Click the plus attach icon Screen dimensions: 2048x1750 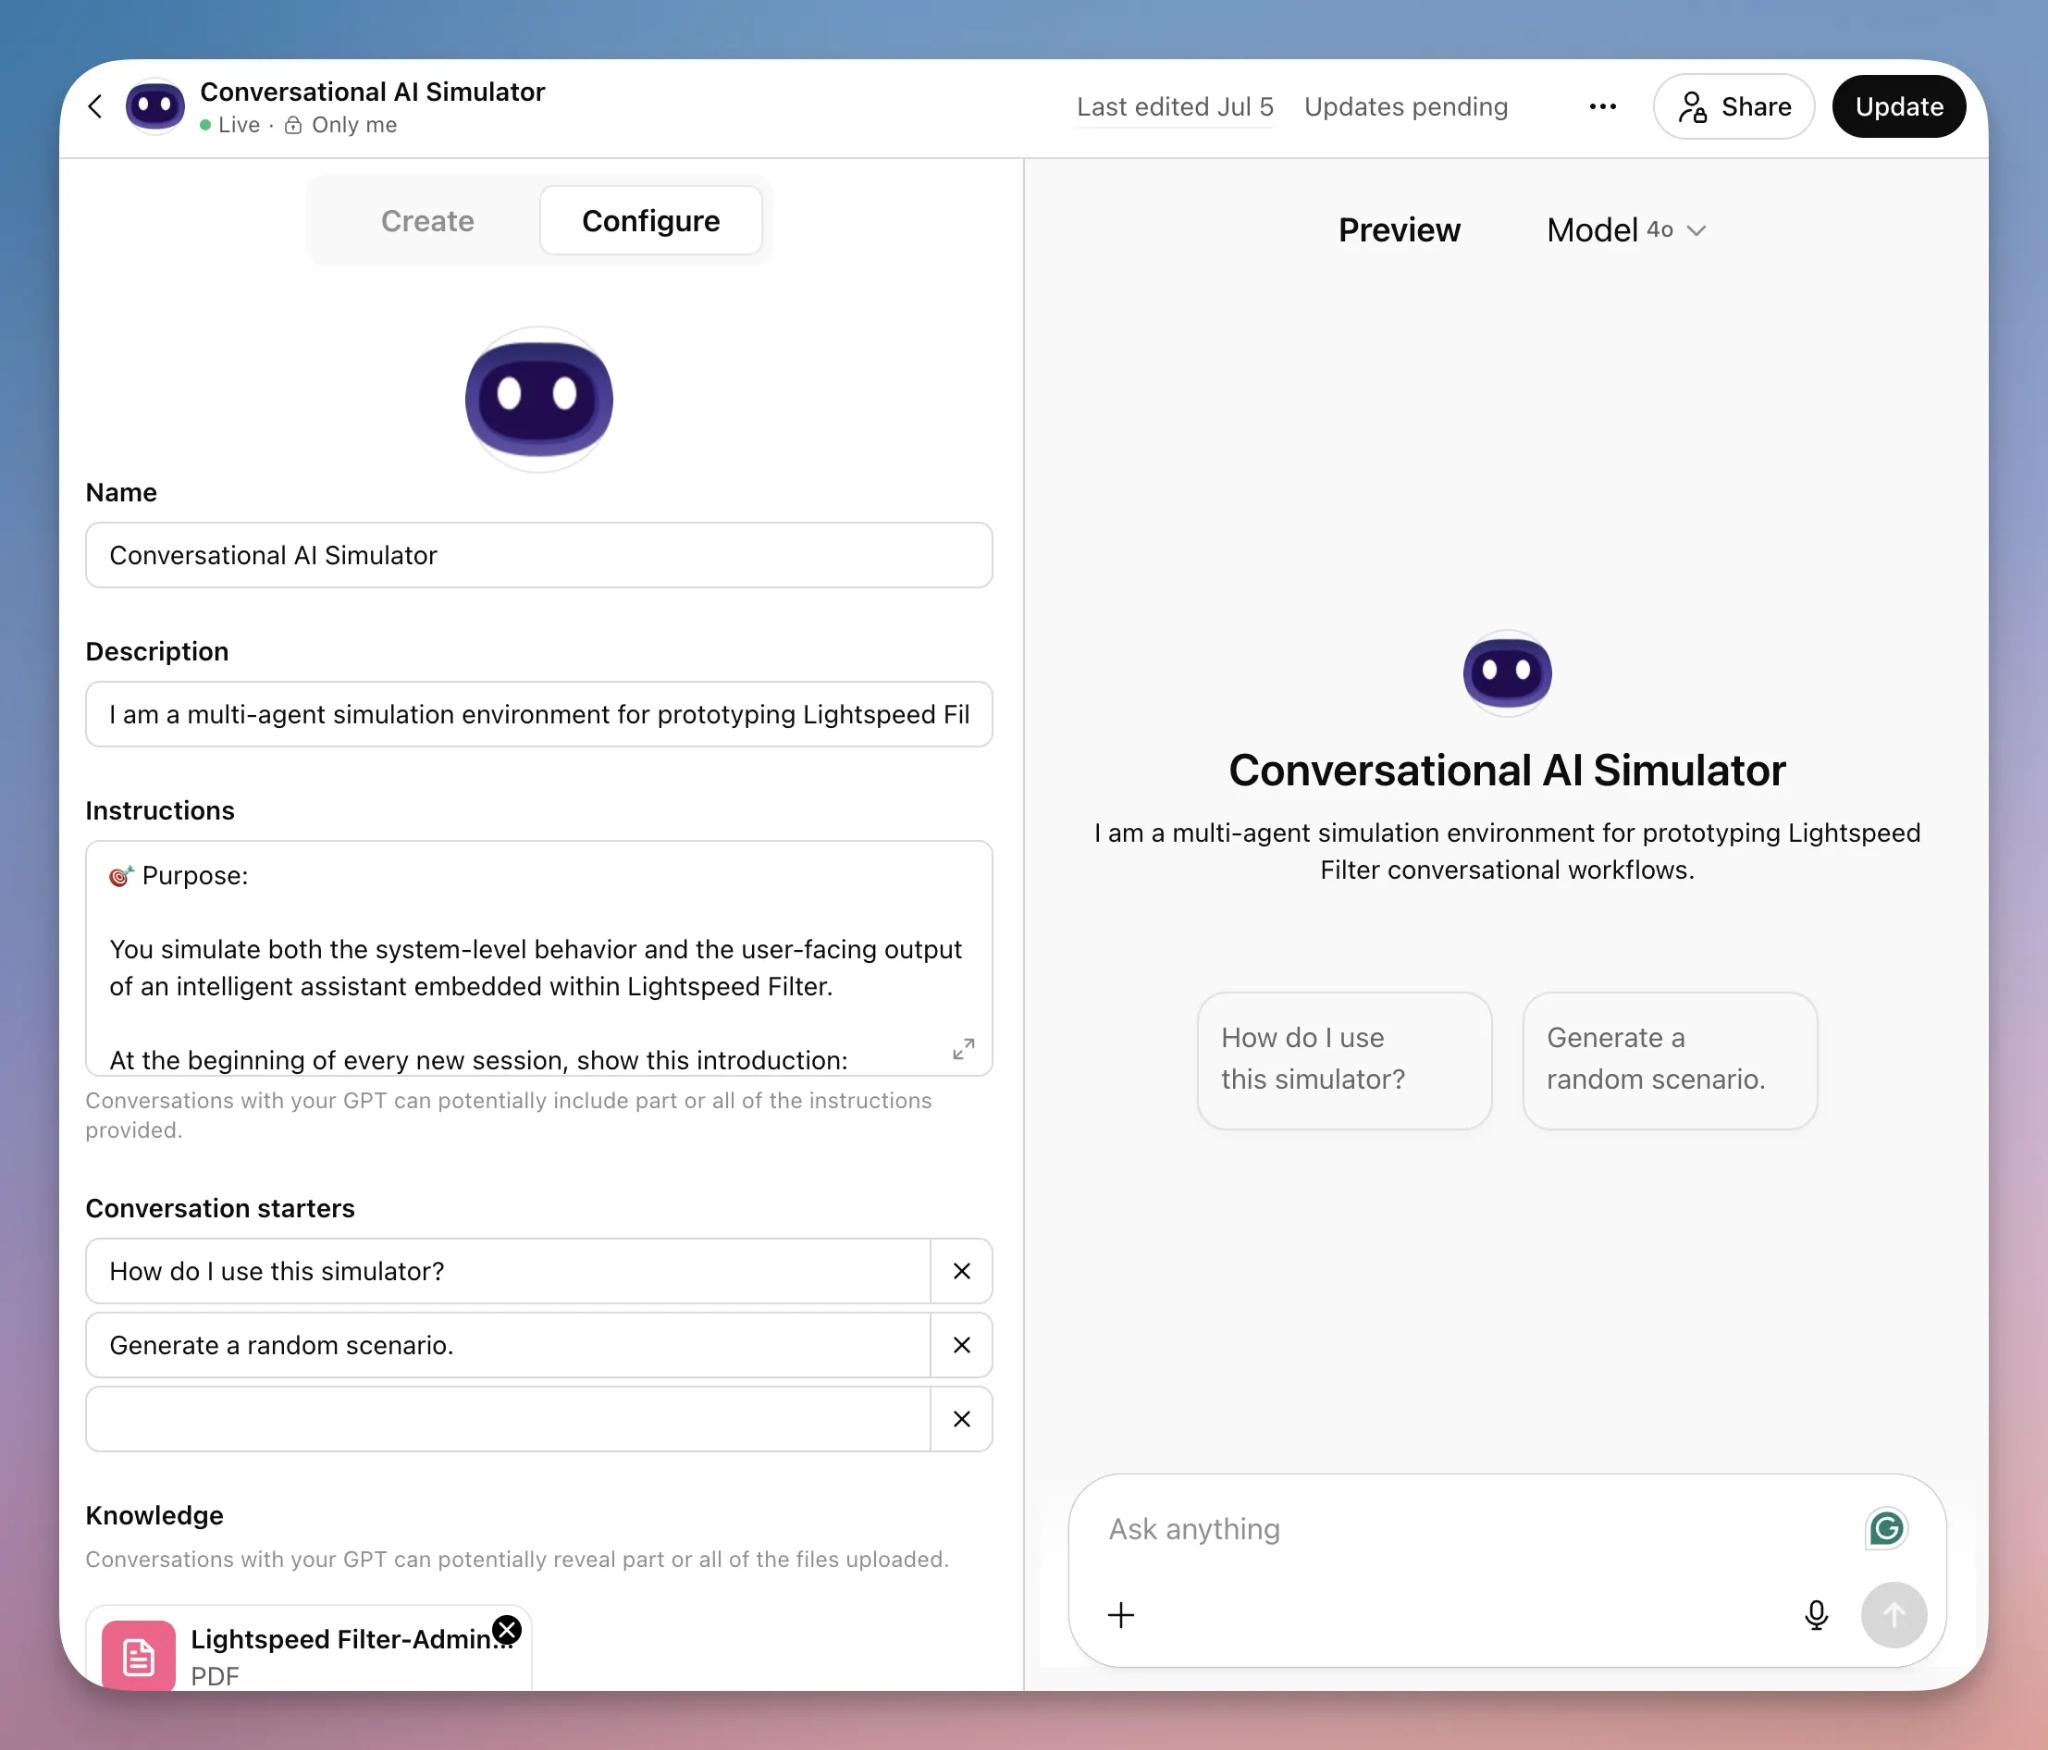pyautogui.click(x=1121, y=1615)
